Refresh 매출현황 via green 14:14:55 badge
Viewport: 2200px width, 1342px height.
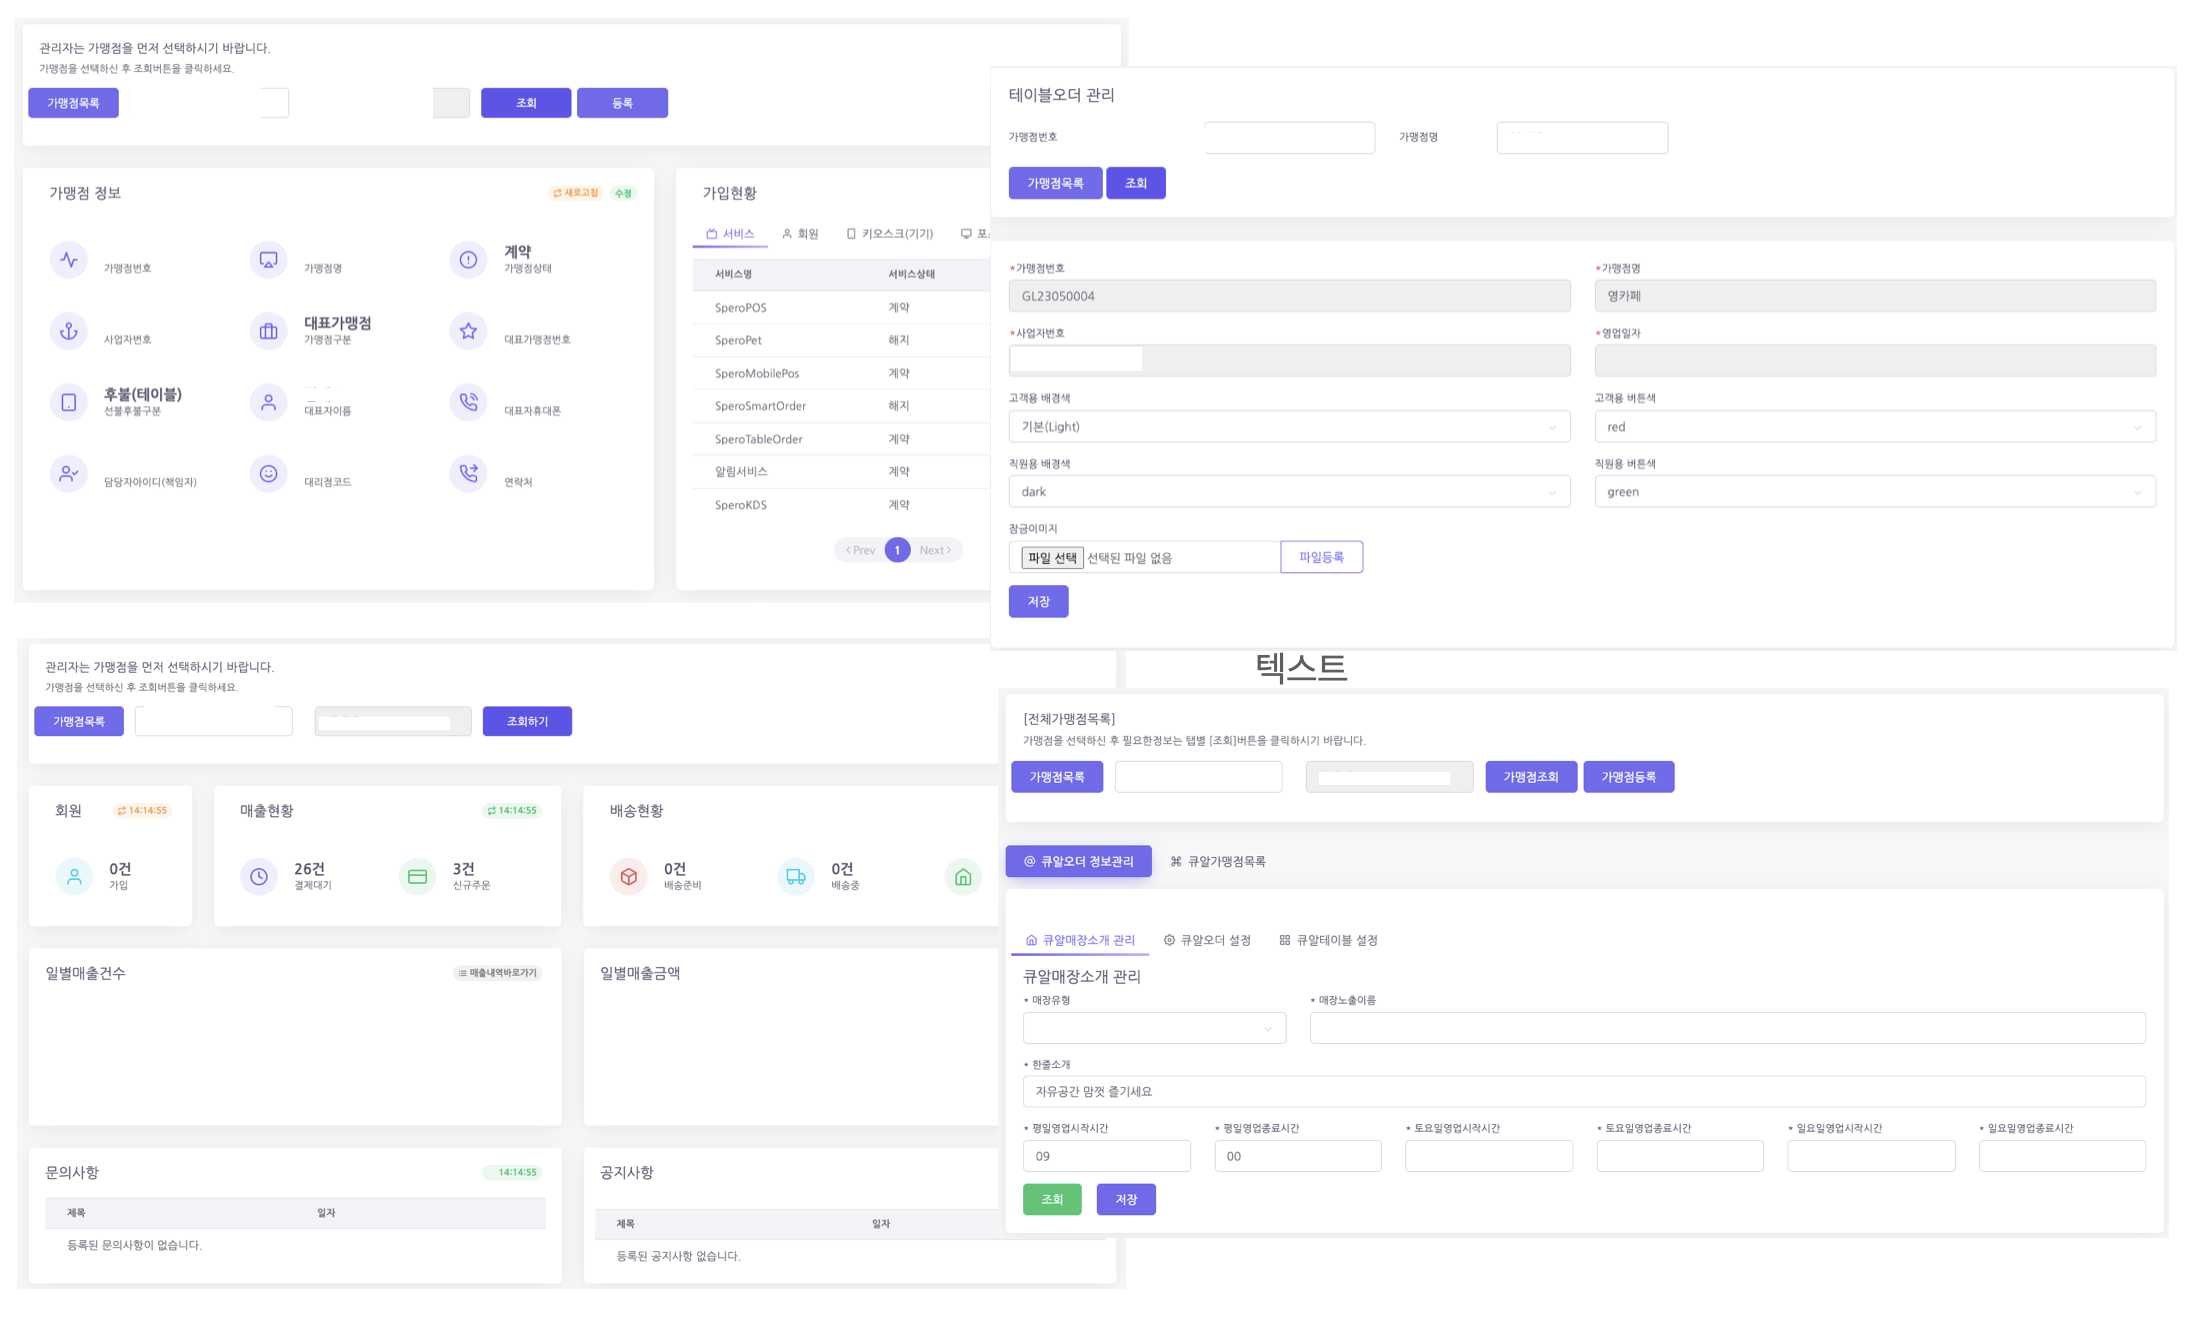(x=512, y=811)
